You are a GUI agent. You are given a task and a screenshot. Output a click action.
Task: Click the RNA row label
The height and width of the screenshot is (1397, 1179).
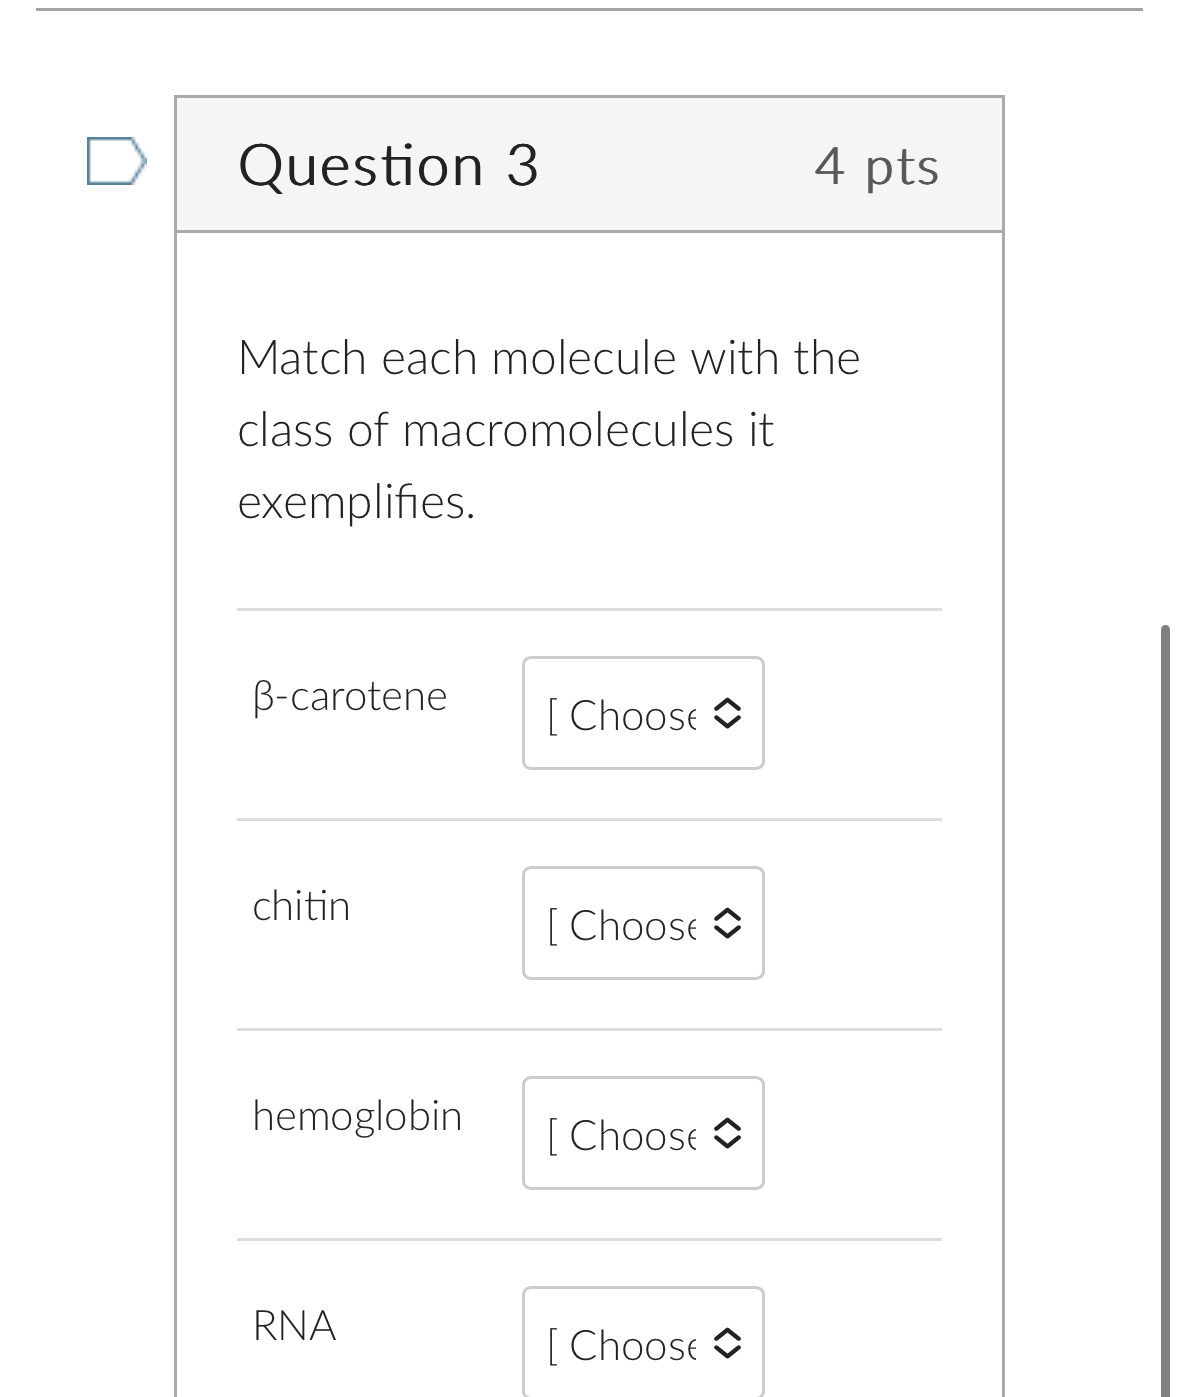click(x=294, y=1325)
